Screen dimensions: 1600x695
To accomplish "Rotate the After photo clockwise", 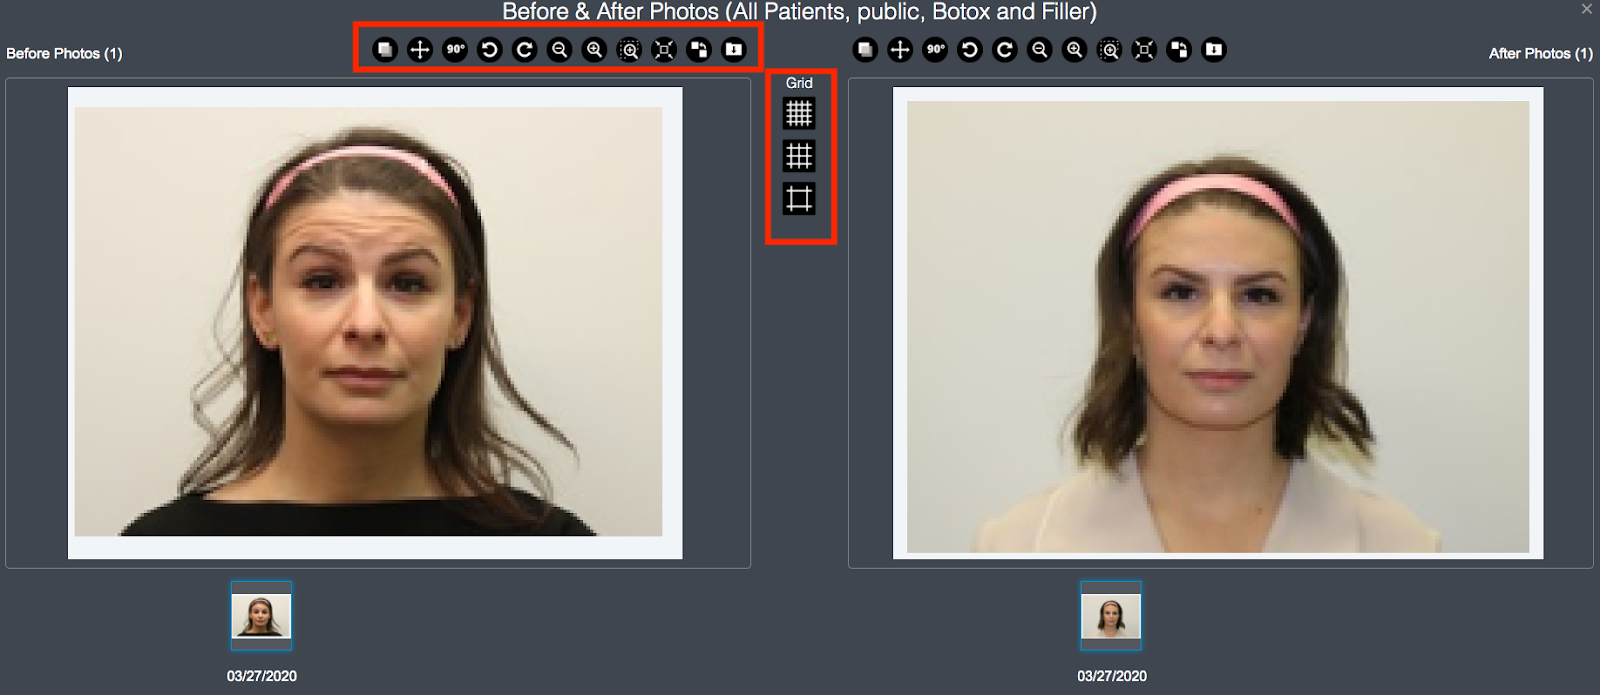I will (1005, 49).
